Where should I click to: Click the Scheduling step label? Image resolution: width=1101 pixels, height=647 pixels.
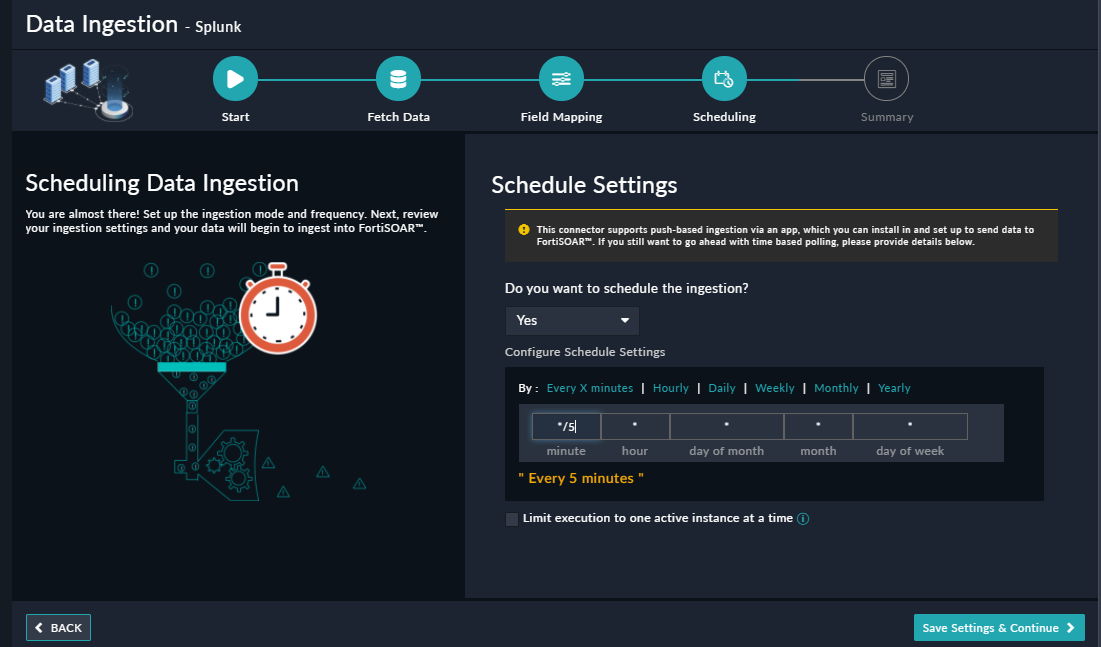coord(724,117)
